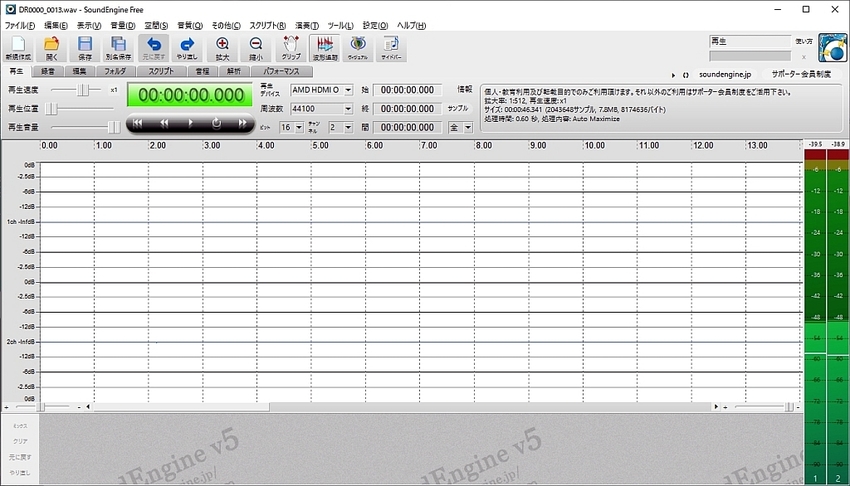Expand the ビット 16 dropdown

(x=299, y=127)
